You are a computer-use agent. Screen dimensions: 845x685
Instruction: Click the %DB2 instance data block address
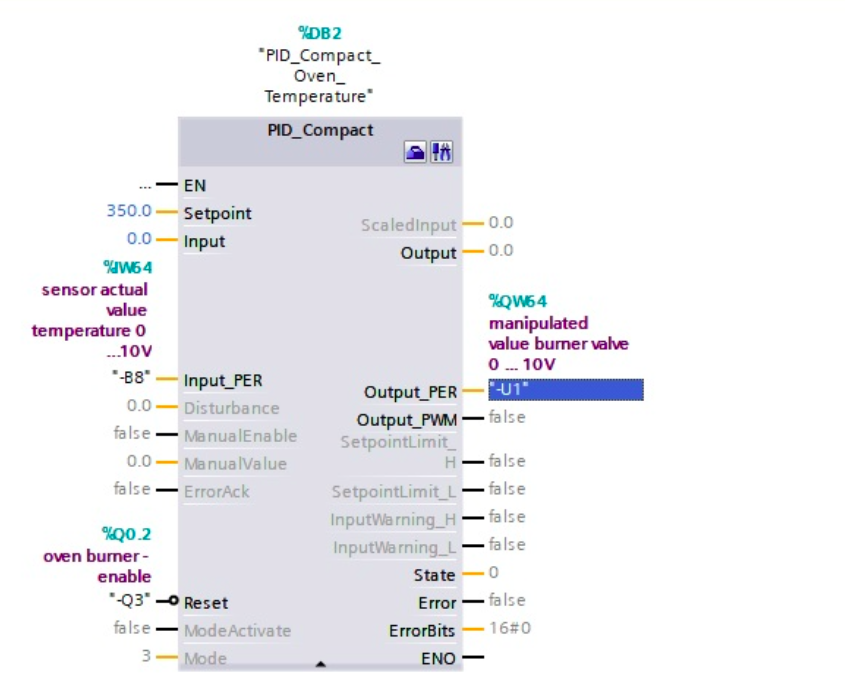click(320, 35)
